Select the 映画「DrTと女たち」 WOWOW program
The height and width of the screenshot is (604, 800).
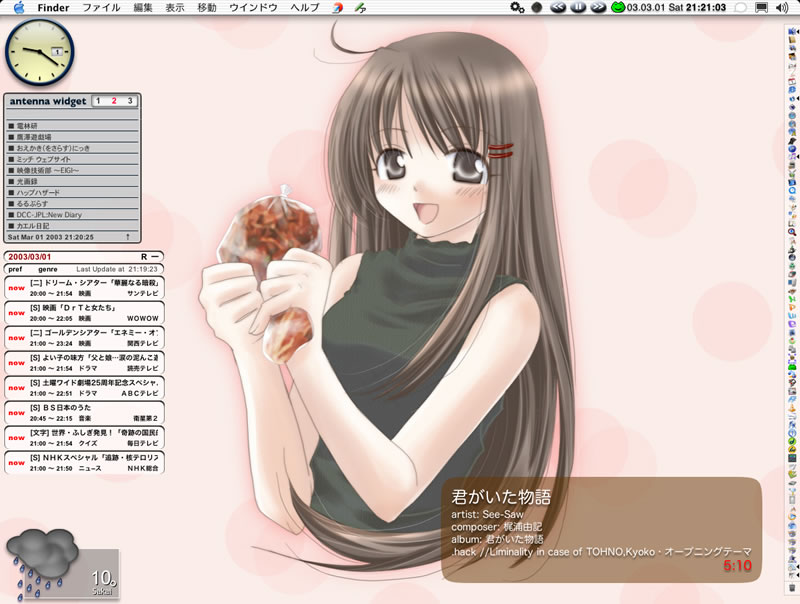click(84, 313)
